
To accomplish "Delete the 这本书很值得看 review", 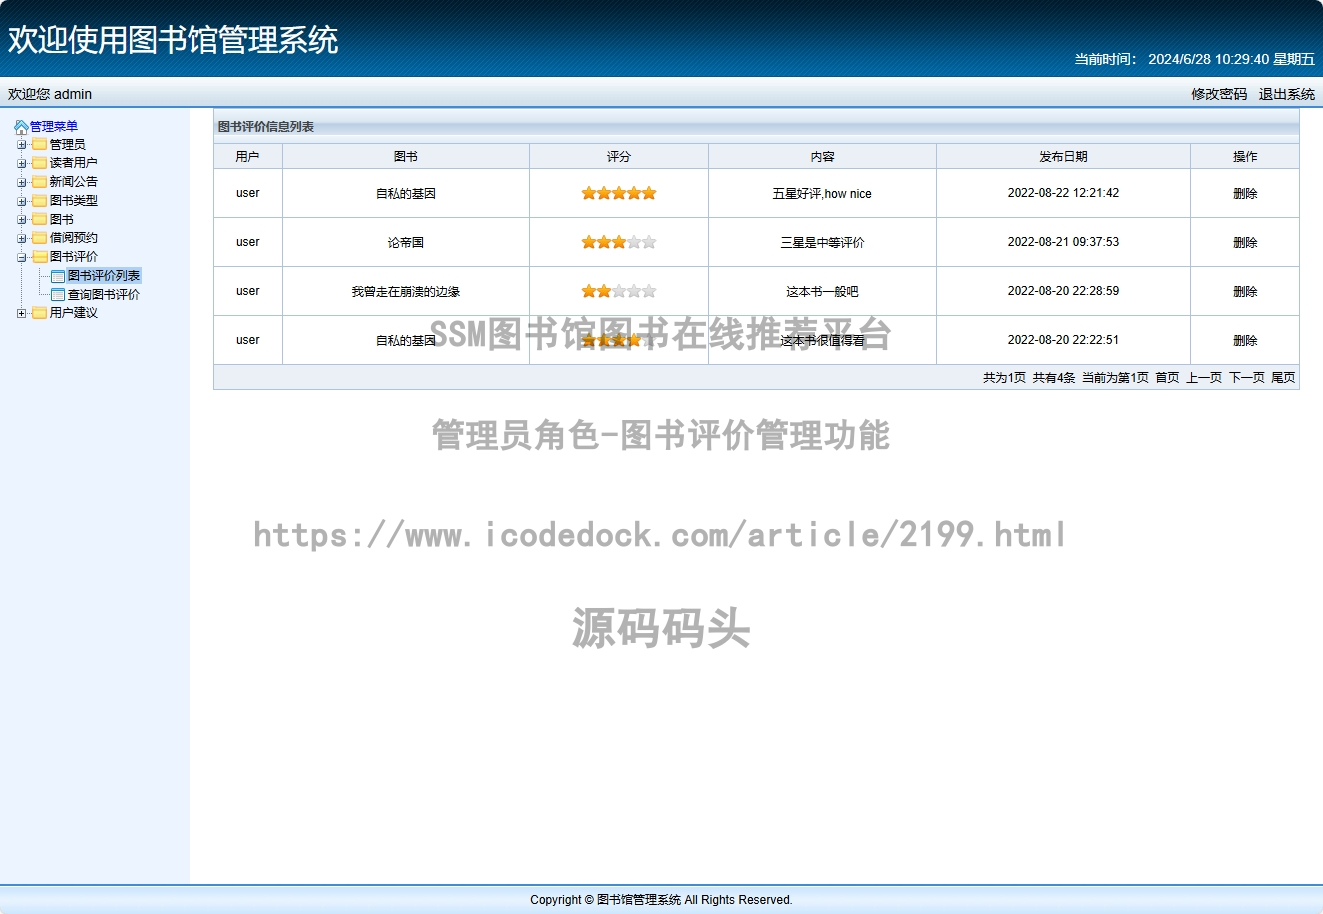I will click(x=1245, y=341).
